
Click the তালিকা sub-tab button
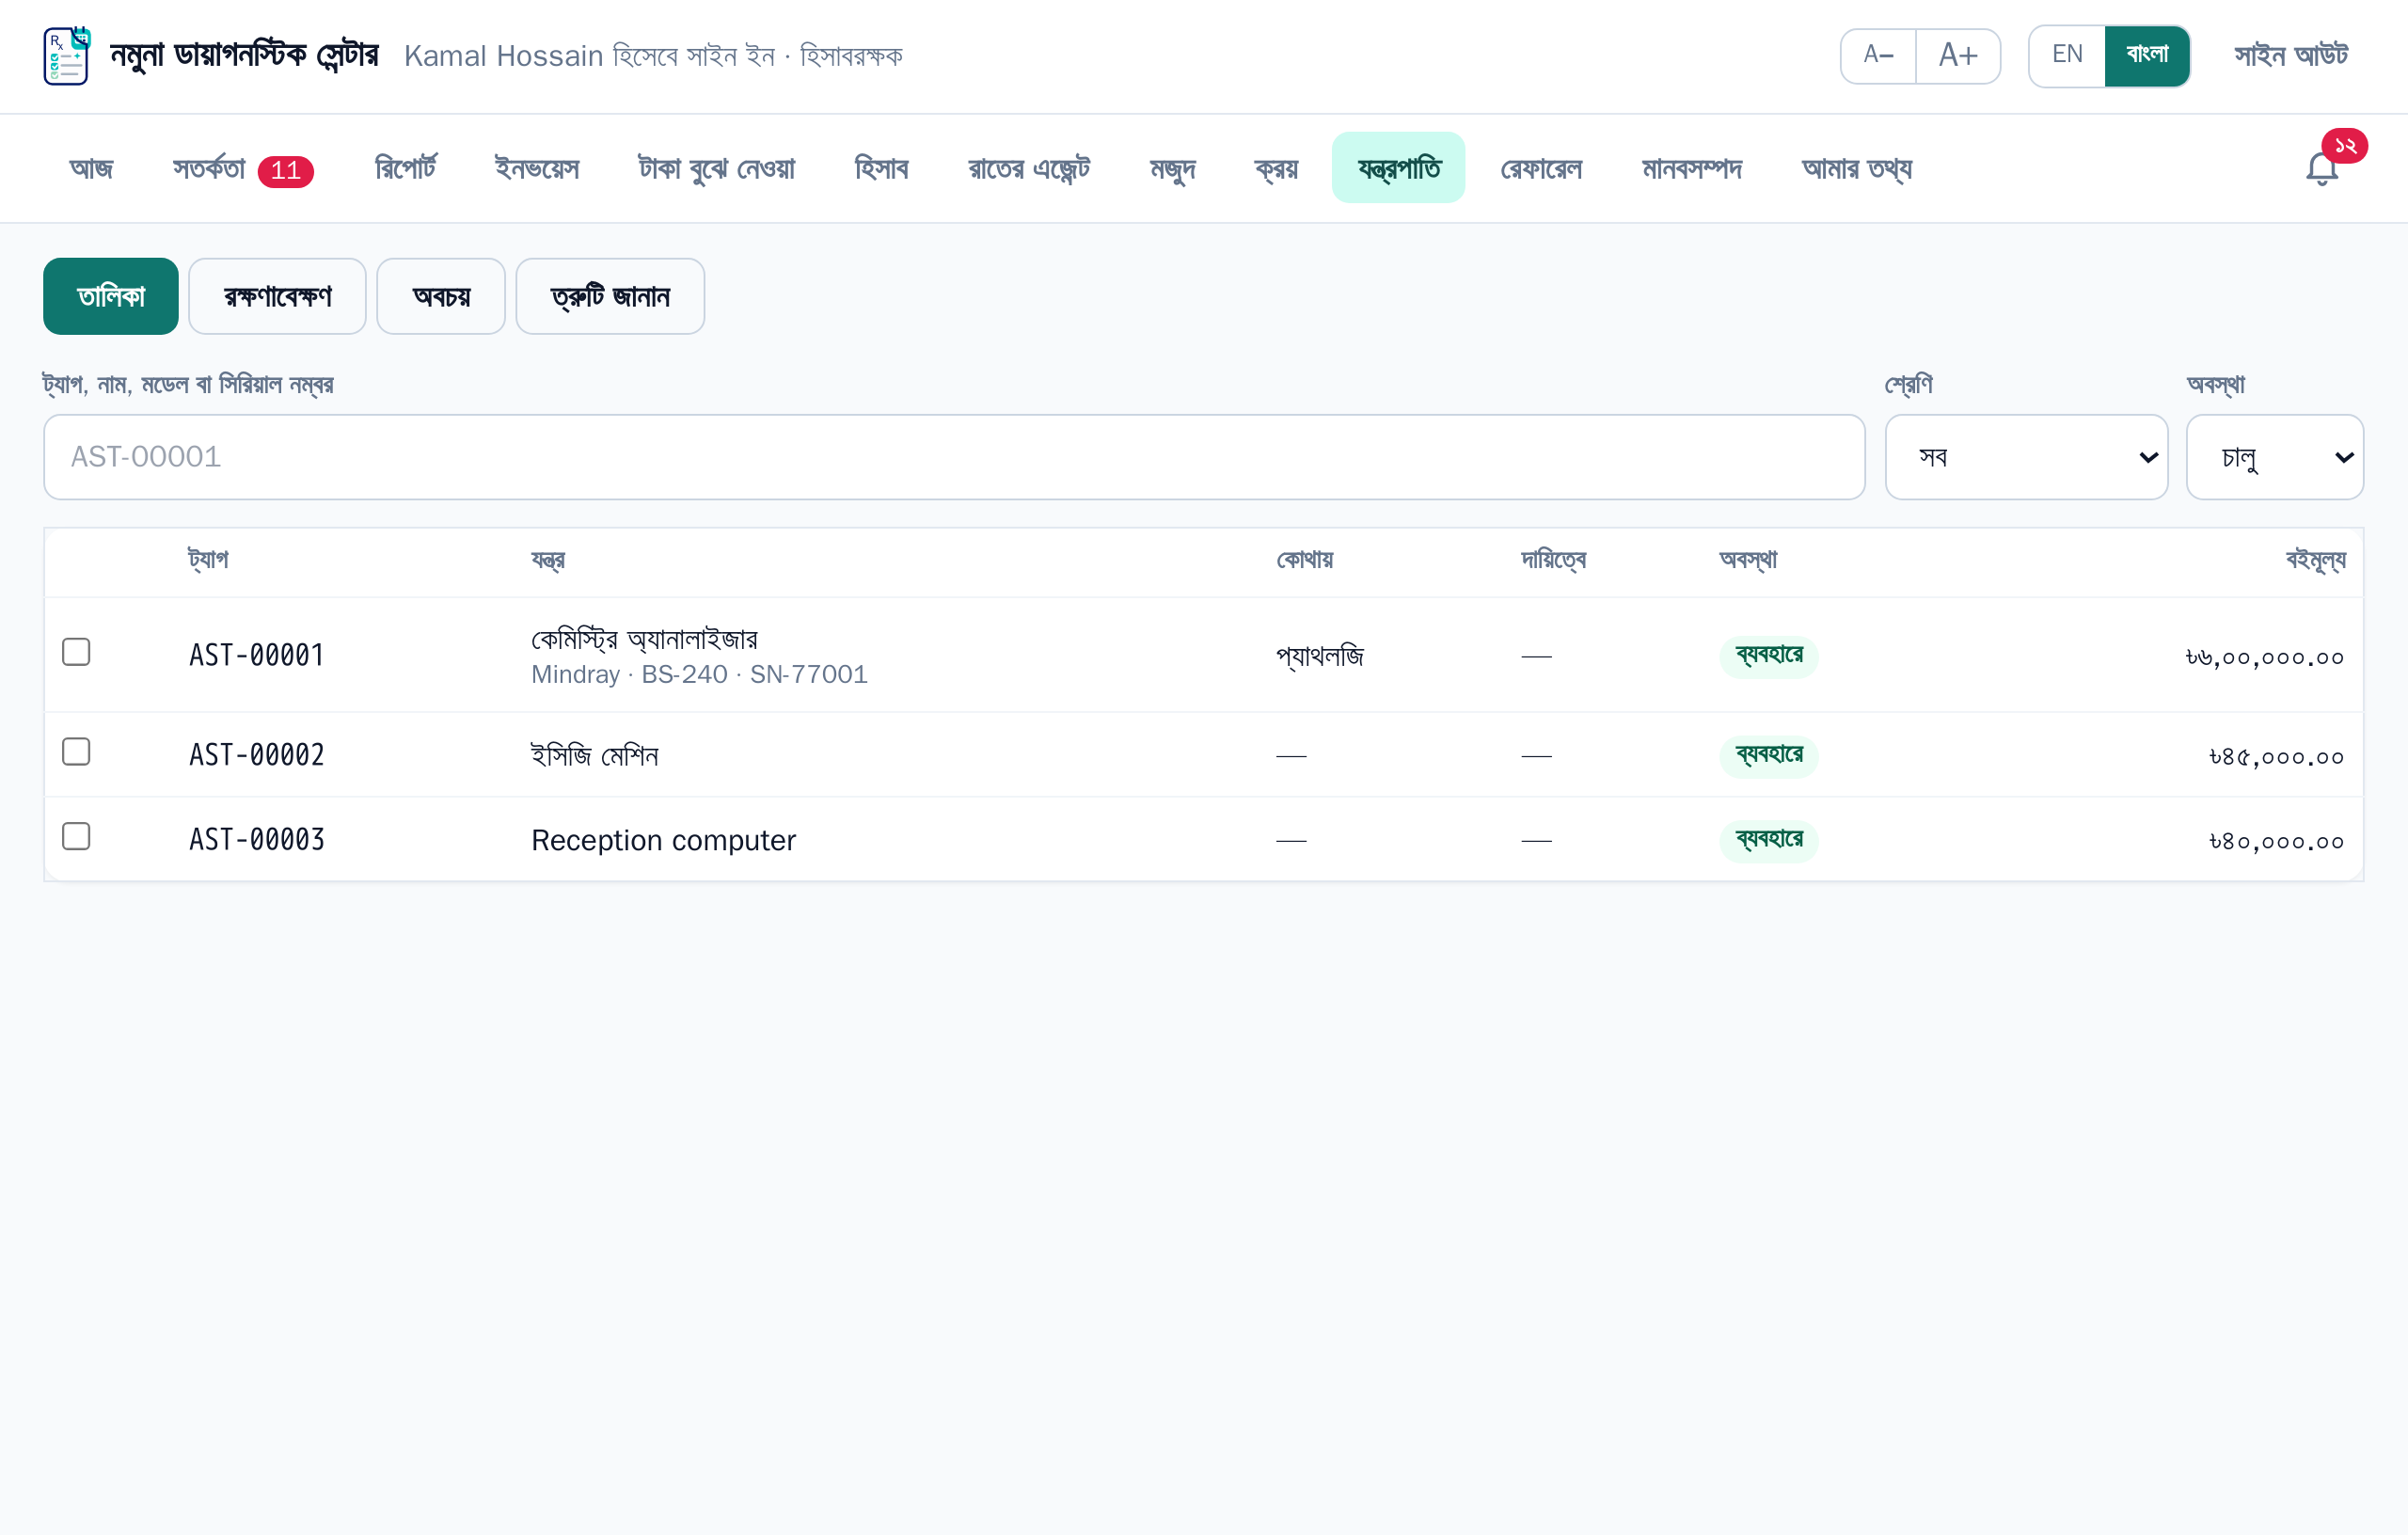tap(111, 296)
